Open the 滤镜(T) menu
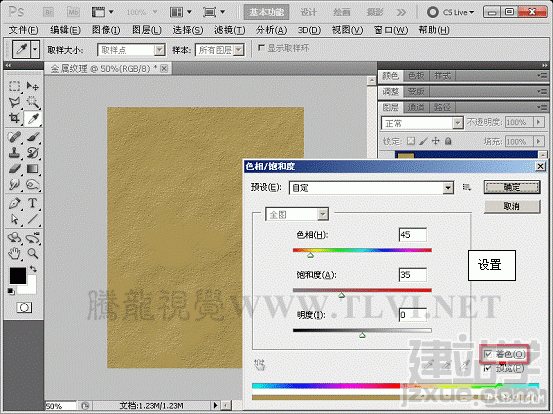 pos(230,30)
